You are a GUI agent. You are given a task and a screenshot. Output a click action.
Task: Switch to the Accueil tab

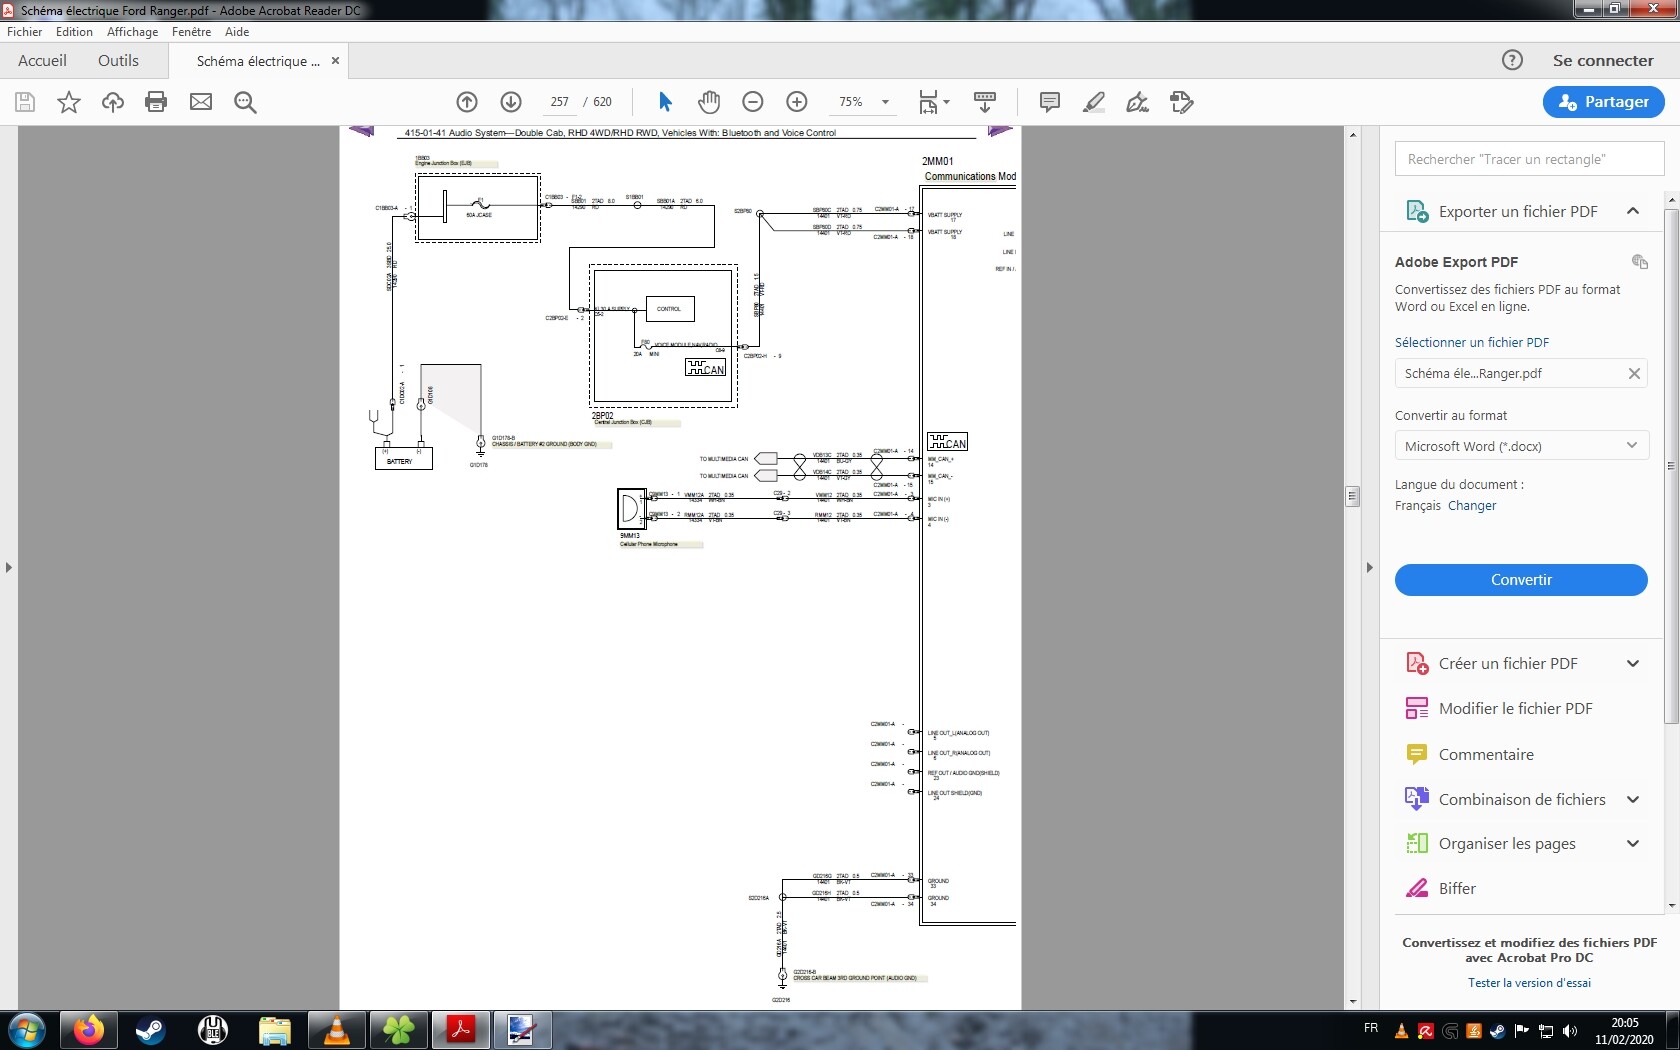point(42,61)
